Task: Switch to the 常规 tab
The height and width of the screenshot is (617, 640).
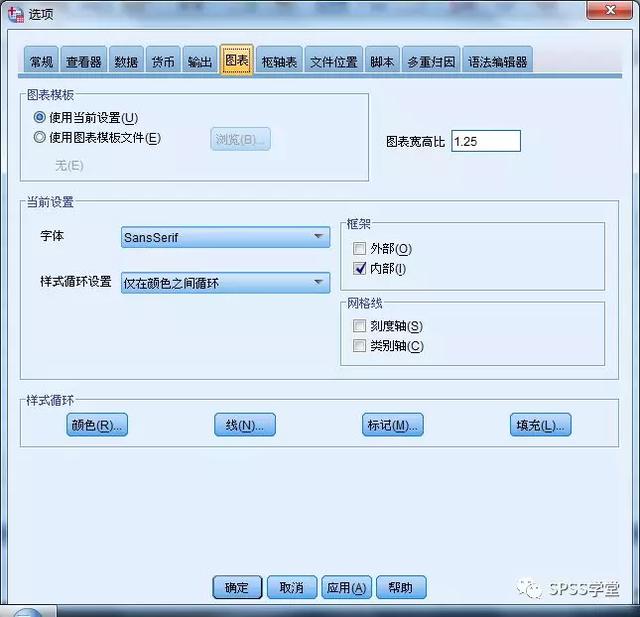Action: click(x=41, y=61)
